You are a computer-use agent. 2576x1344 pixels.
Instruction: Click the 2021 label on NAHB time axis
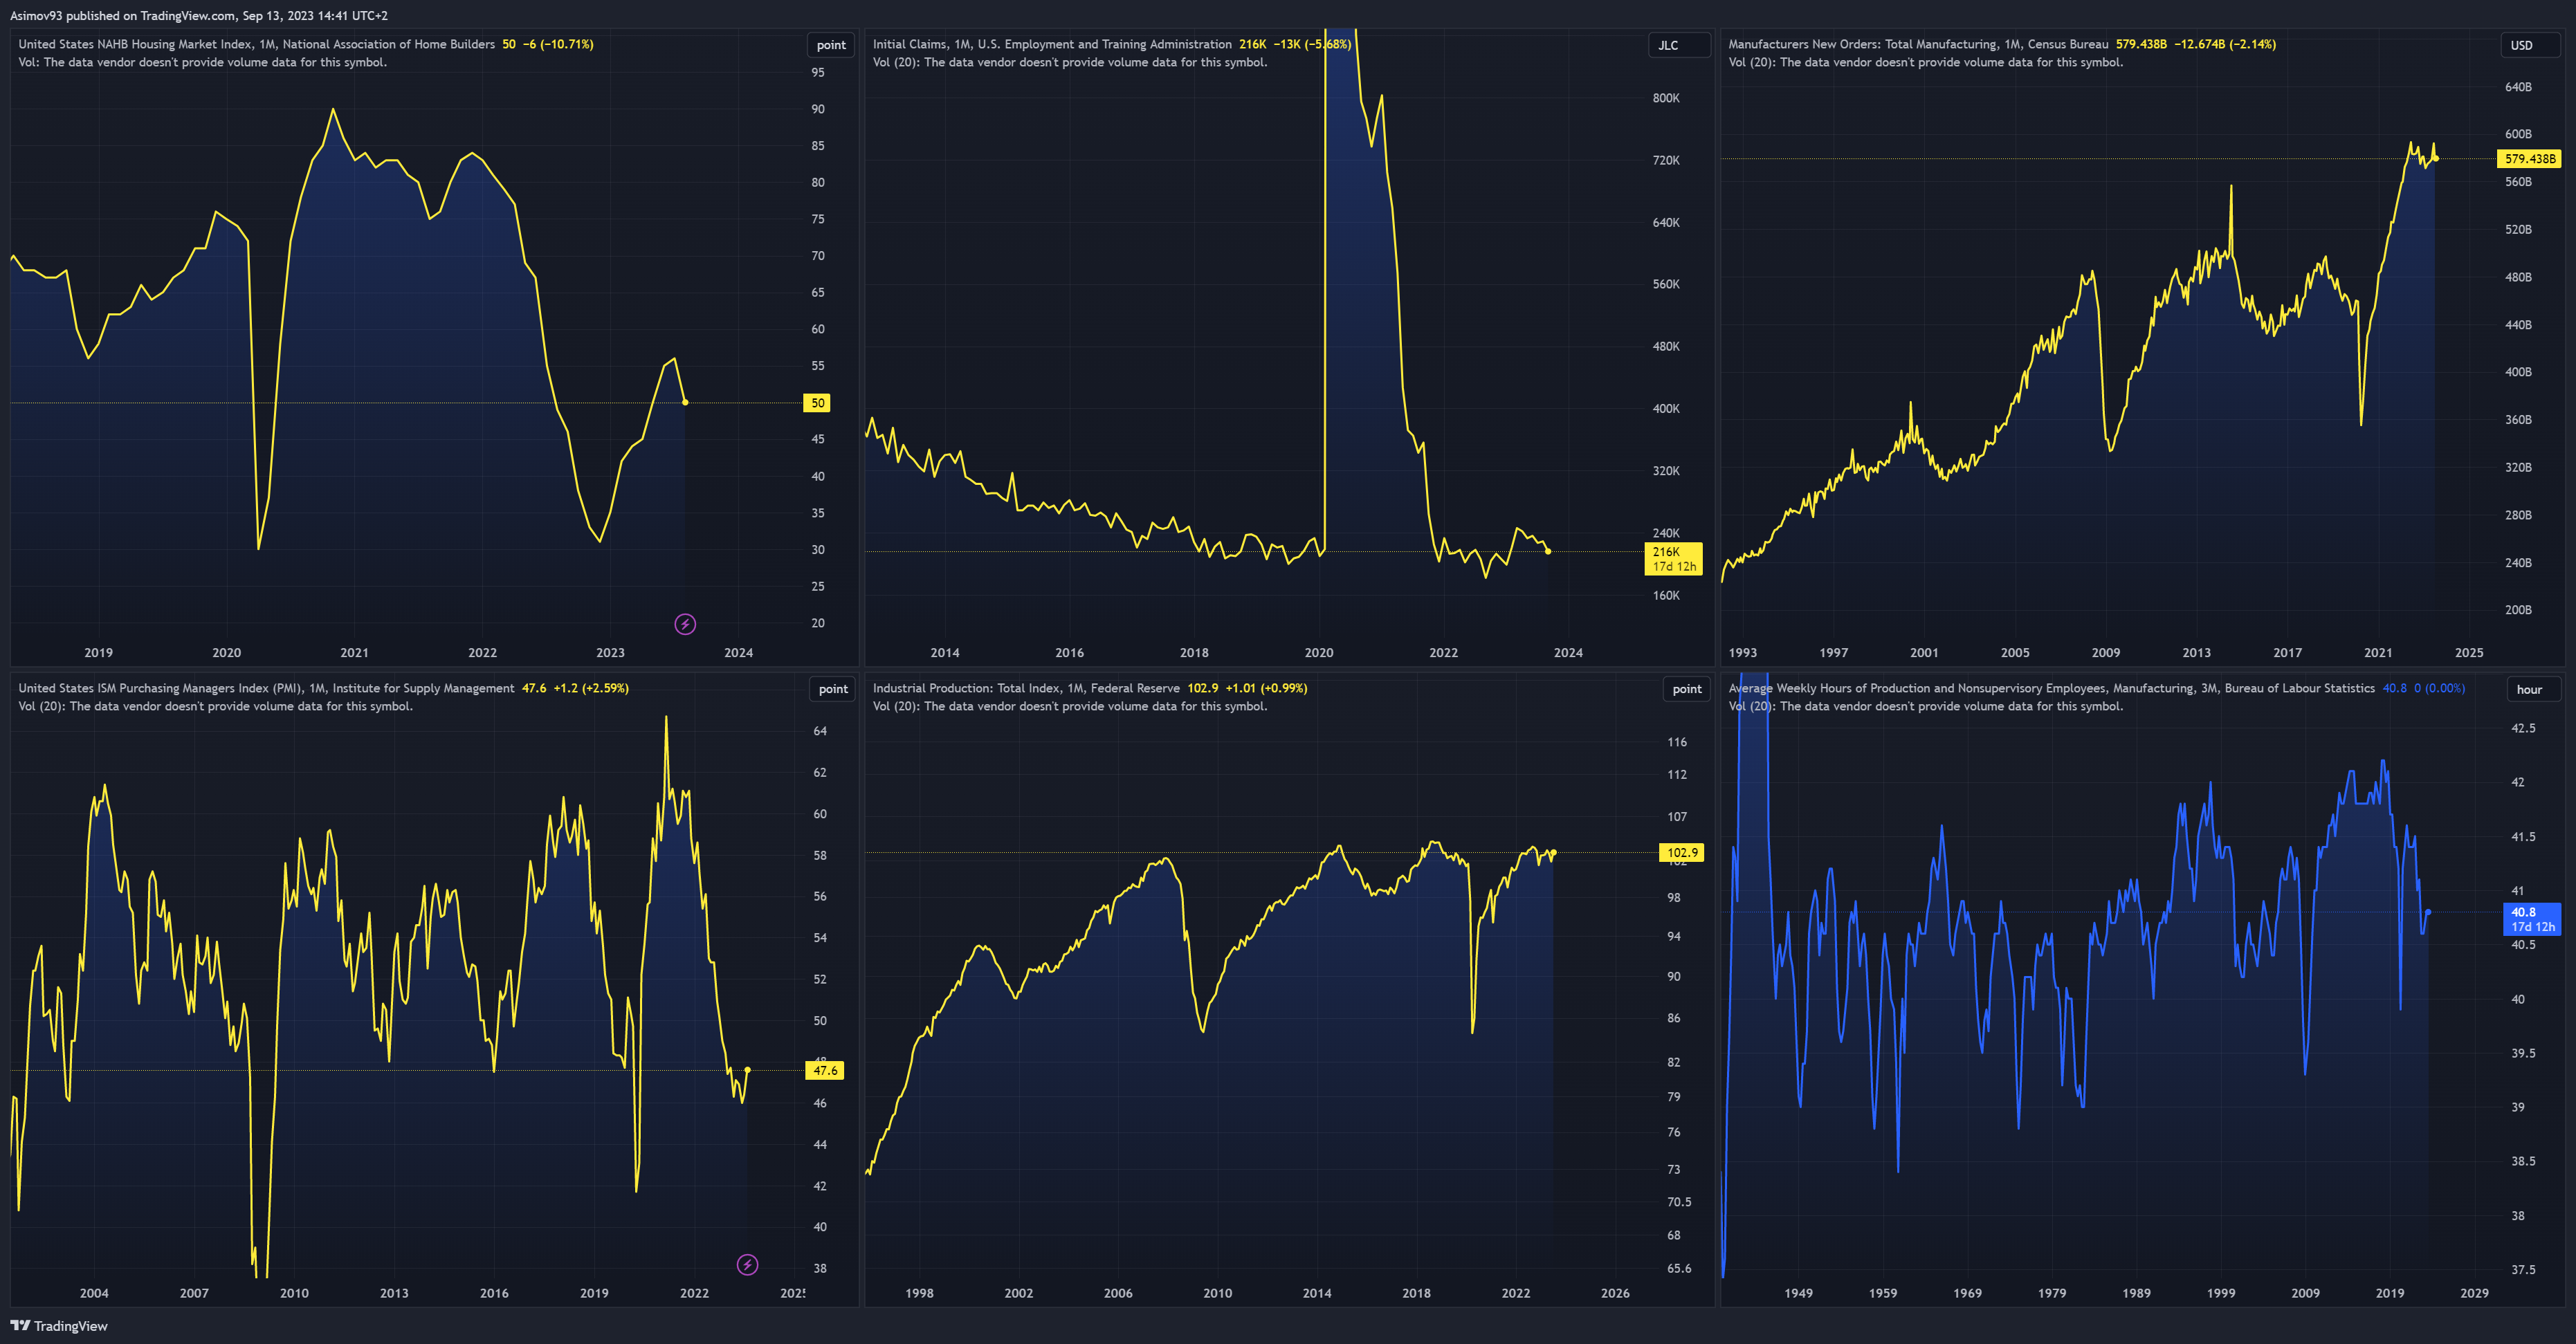[354, 652]
